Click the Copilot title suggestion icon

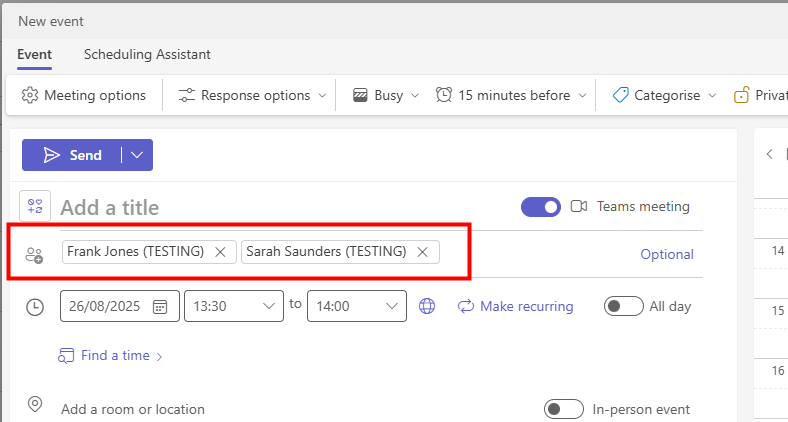click(35, 207)
